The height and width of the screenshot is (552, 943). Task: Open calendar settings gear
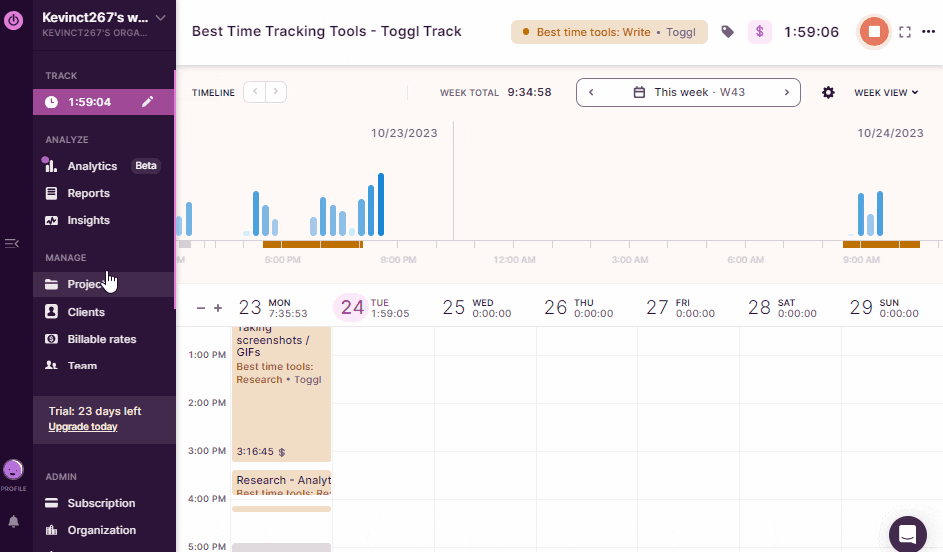[x=828, y=93]
